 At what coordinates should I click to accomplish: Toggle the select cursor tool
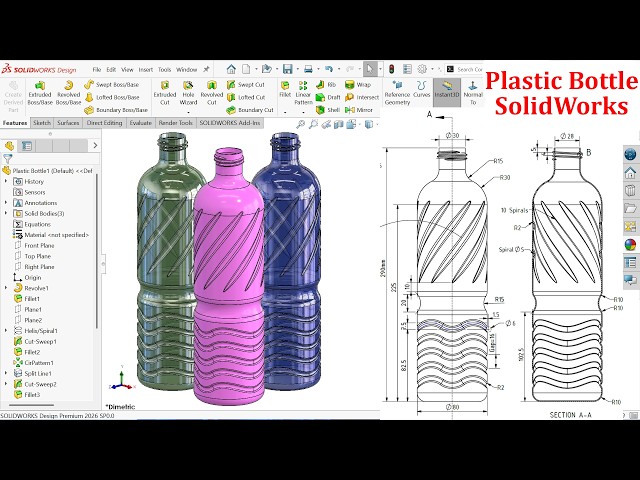coord(370,69)
